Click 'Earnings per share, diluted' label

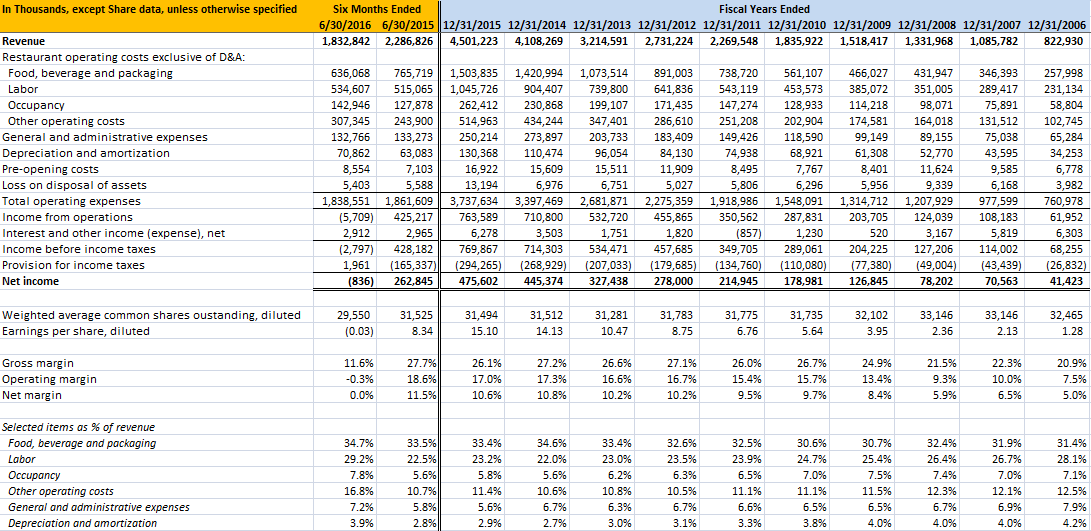point(76,331)
